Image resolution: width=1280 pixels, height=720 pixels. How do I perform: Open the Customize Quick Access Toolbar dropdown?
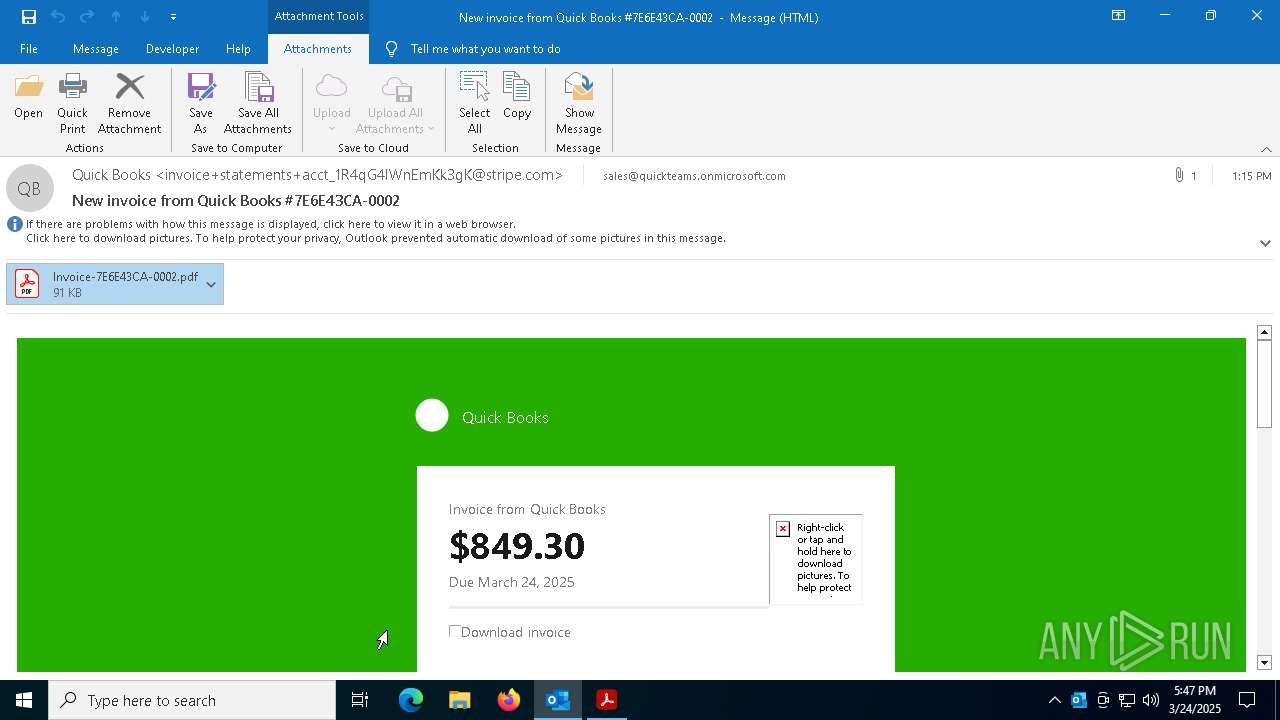pyautogui.click(x=173, y=17)
